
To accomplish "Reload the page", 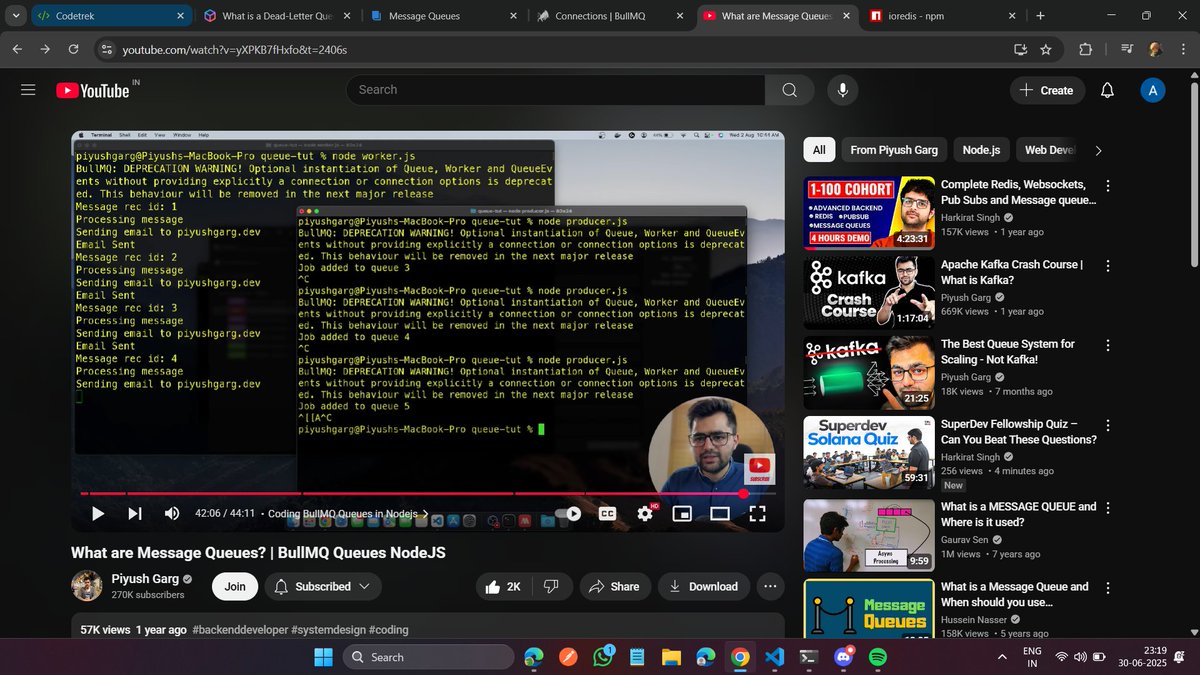I will [x=74, y=49].
